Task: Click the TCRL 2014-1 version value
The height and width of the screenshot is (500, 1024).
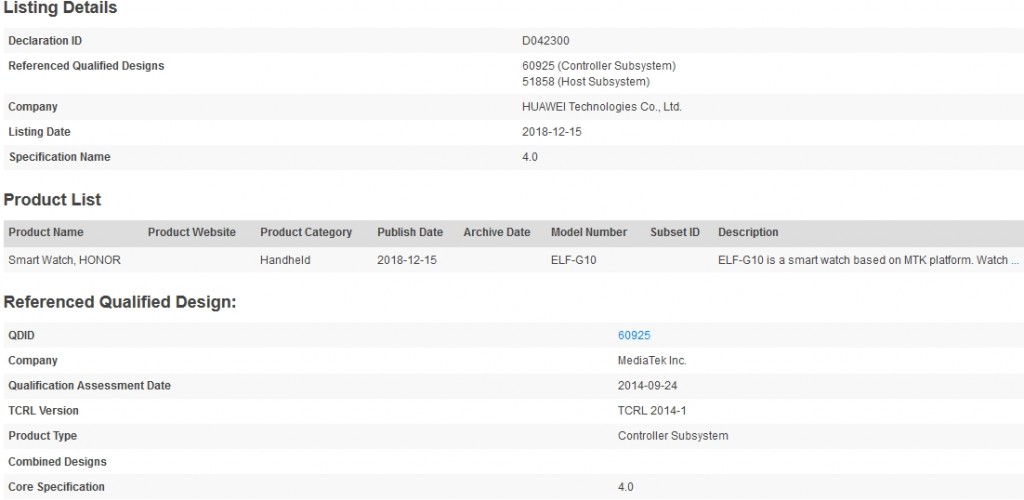Action: click(650, 411)
